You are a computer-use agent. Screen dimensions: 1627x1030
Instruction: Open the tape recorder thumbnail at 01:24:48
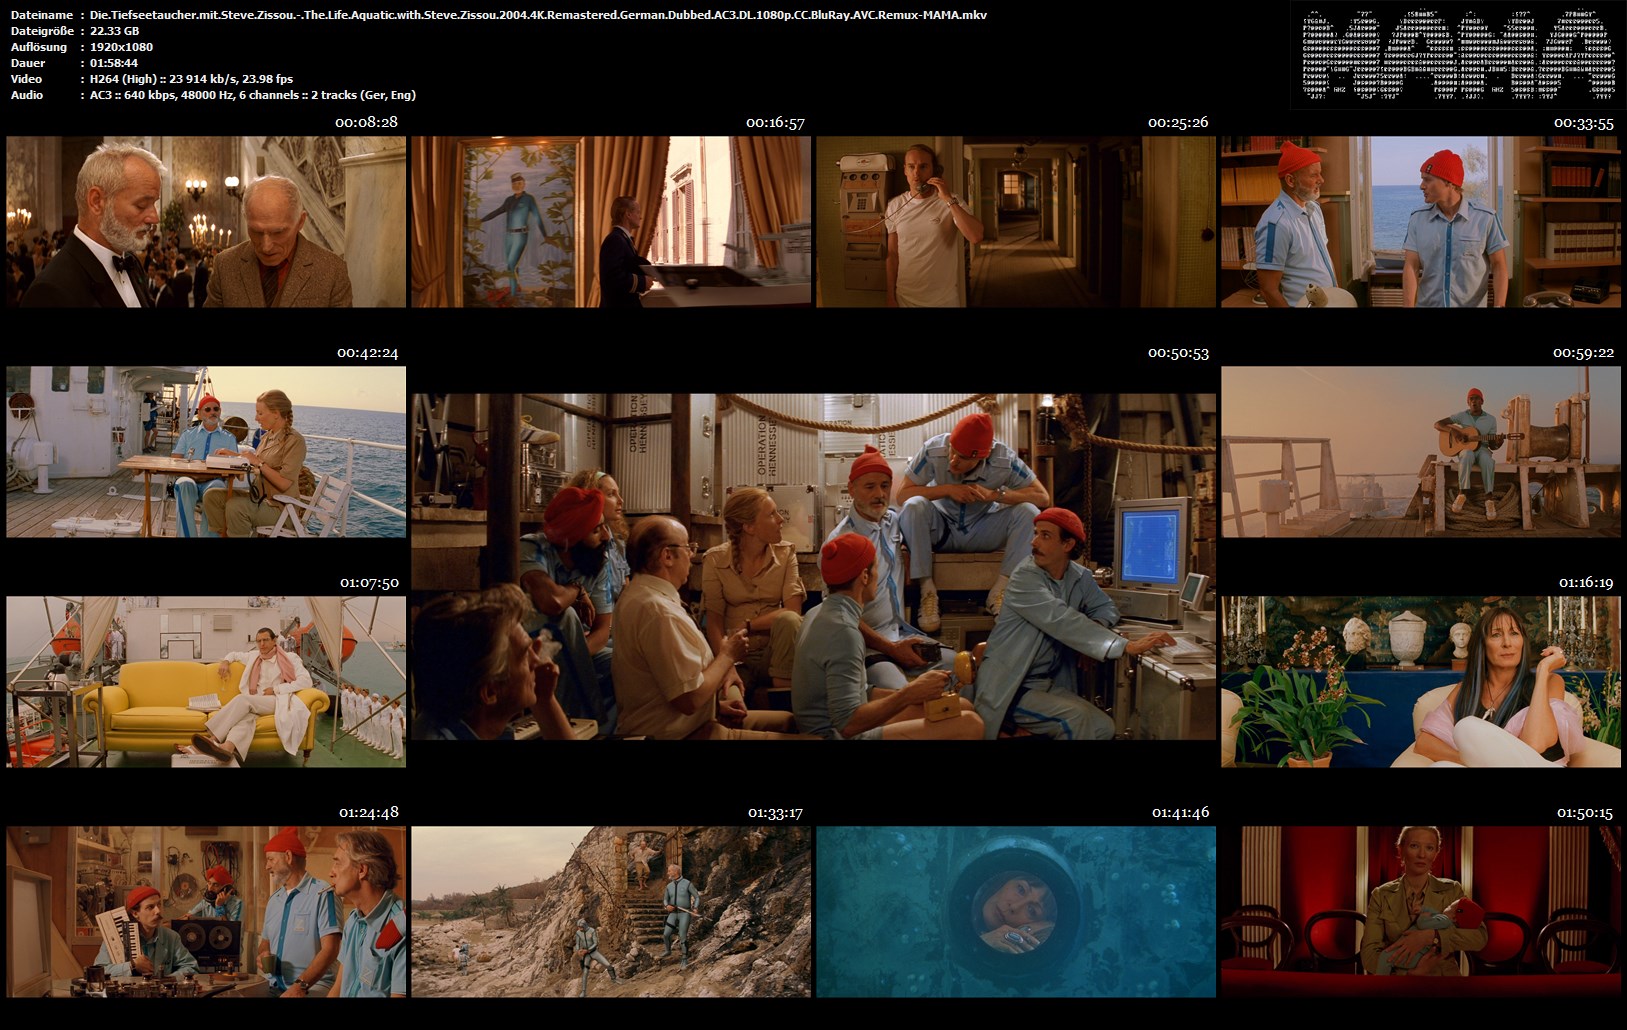point(206,912)
